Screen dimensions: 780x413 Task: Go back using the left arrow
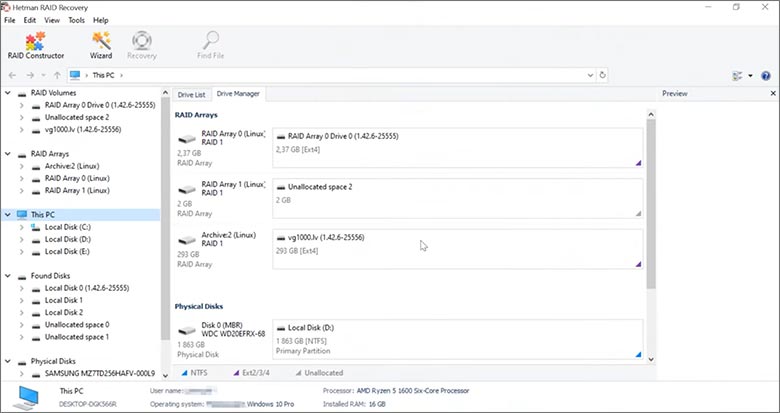[x=12, y=75]
